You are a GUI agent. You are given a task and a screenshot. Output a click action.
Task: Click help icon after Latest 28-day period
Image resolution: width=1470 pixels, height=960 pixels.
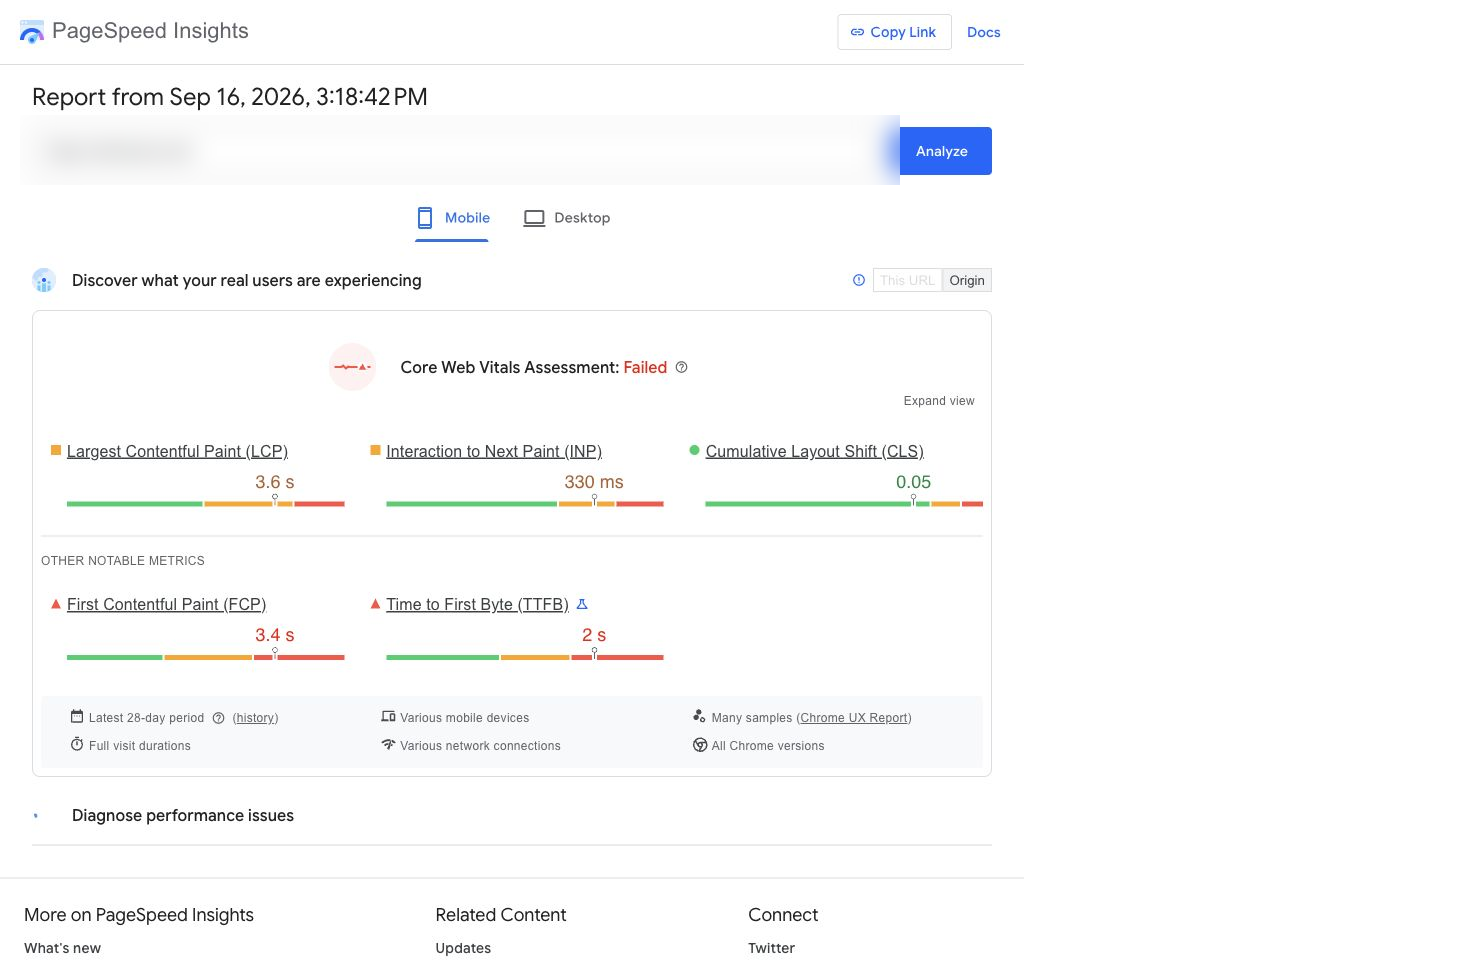(218, 718)
